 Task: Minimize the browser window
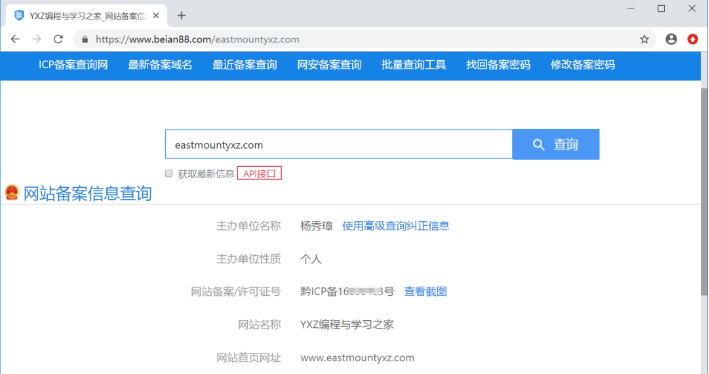[631, 9]
